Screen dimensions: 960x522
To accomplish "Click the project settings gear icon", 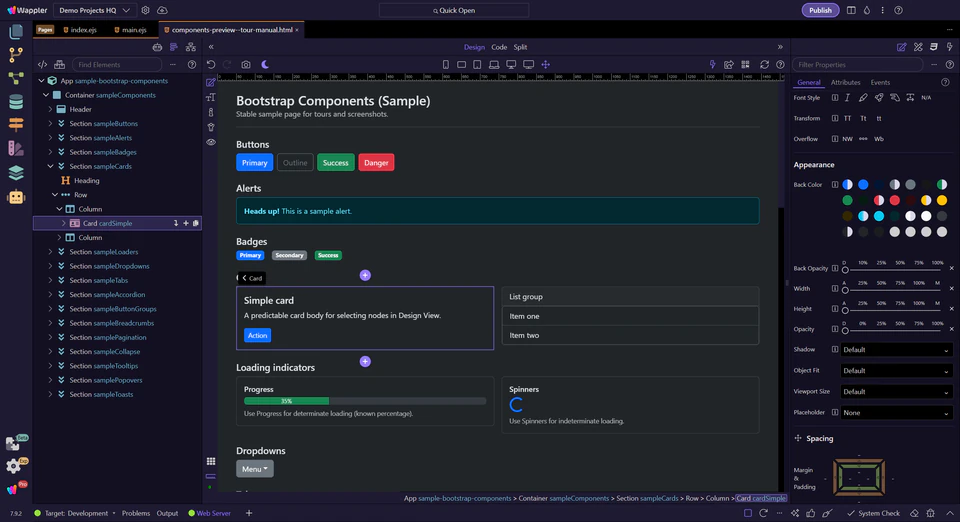I will [x=145, y=10].
